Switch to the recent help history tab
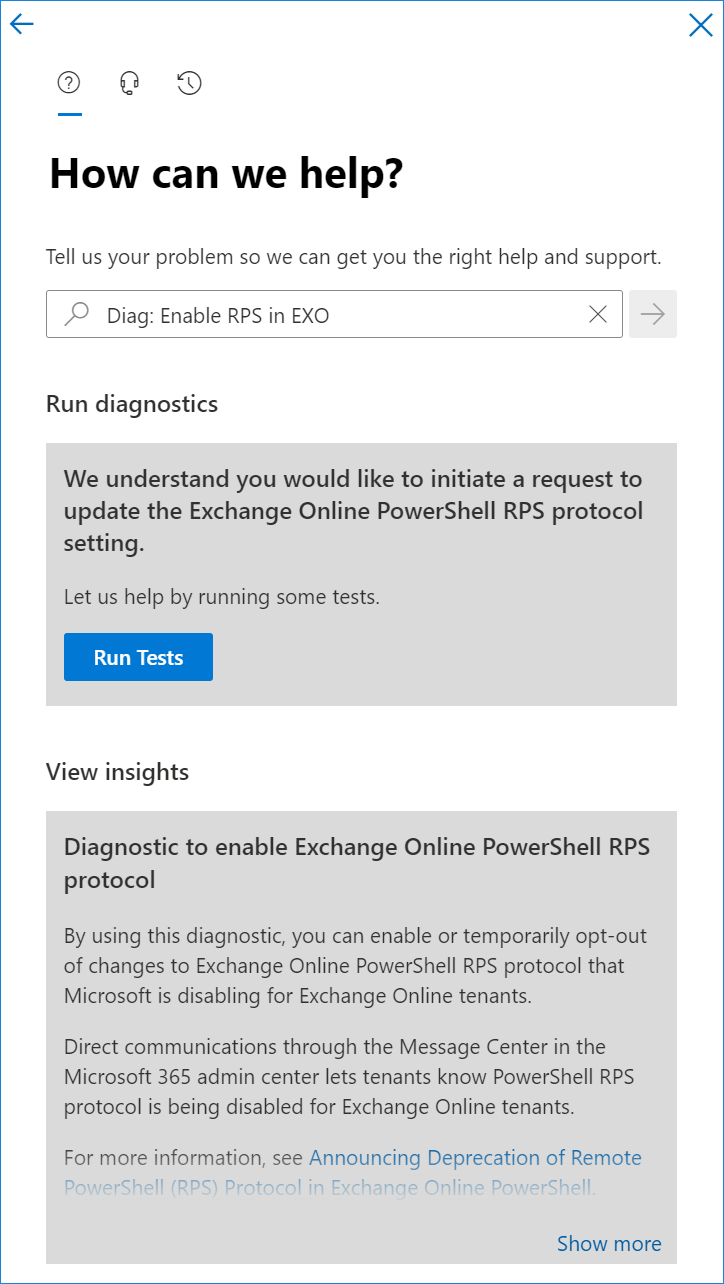The width and height of the screenshot is (724, 1284). pos(188,83)
